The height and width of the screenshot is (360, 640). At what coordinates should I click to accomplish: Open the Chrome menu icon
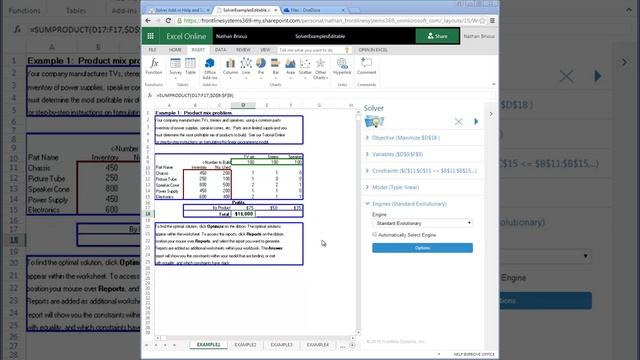tap(493, 20)
